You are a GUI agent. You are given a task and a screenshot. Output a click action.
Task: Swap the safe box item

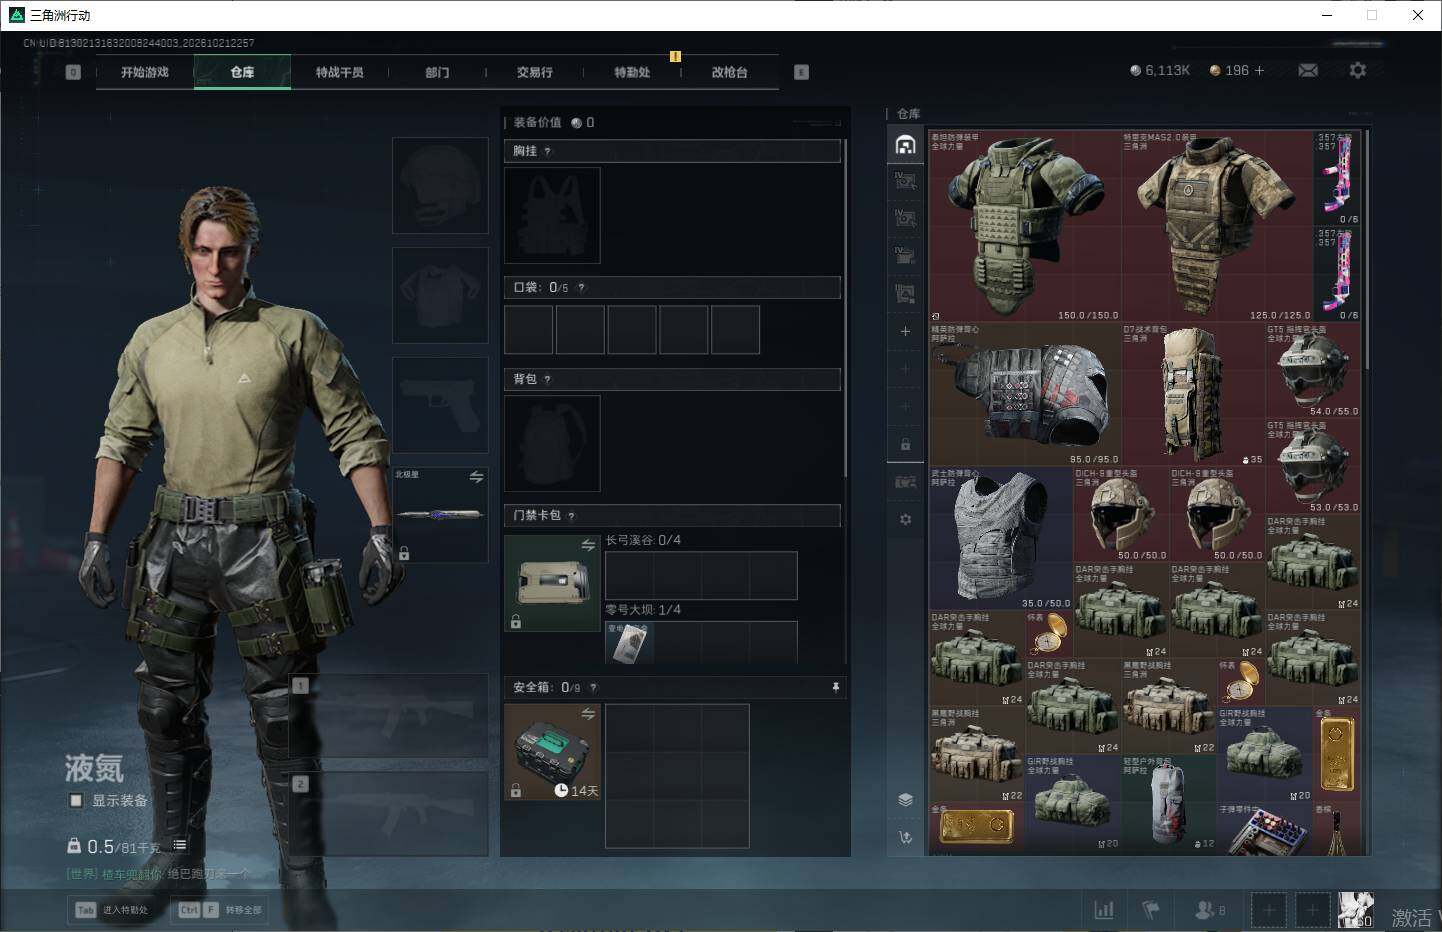pyautogui.click(x=588, y=714)
